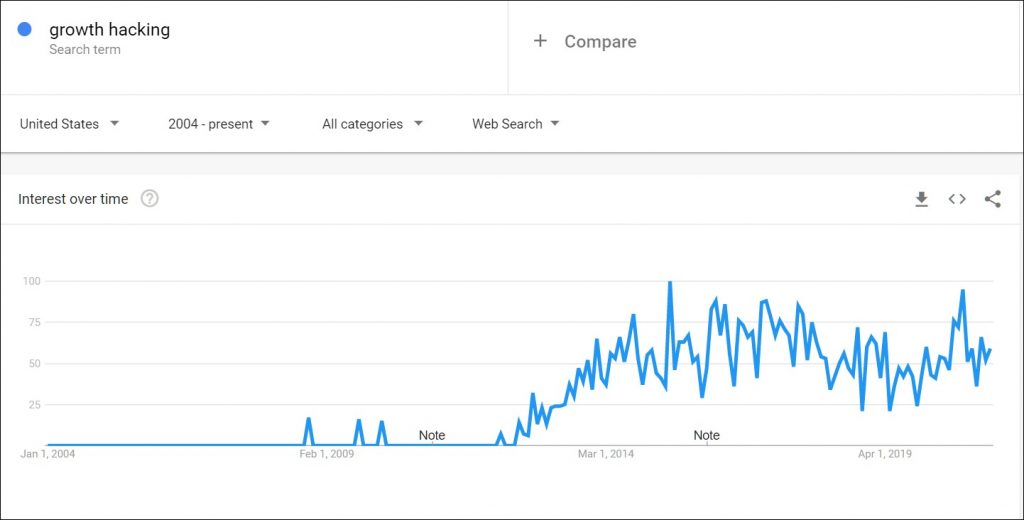Click the Interest over time heading
1024x520 pixels.
pyautogui.click(x=73, y=199)
